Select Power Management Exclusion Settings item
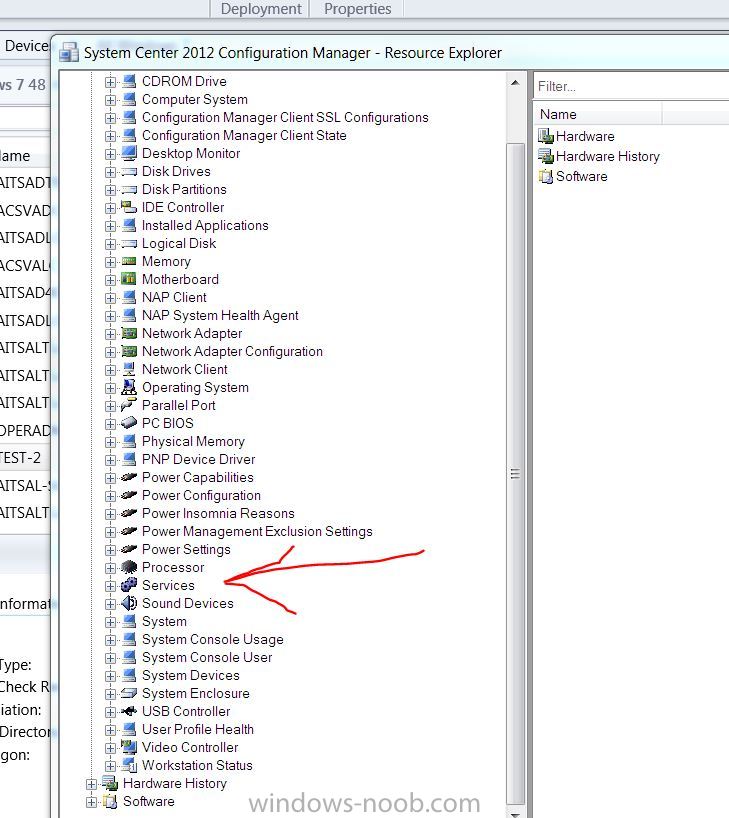The width and height of the screenshot is (729, 818). [x=257, y=532]
